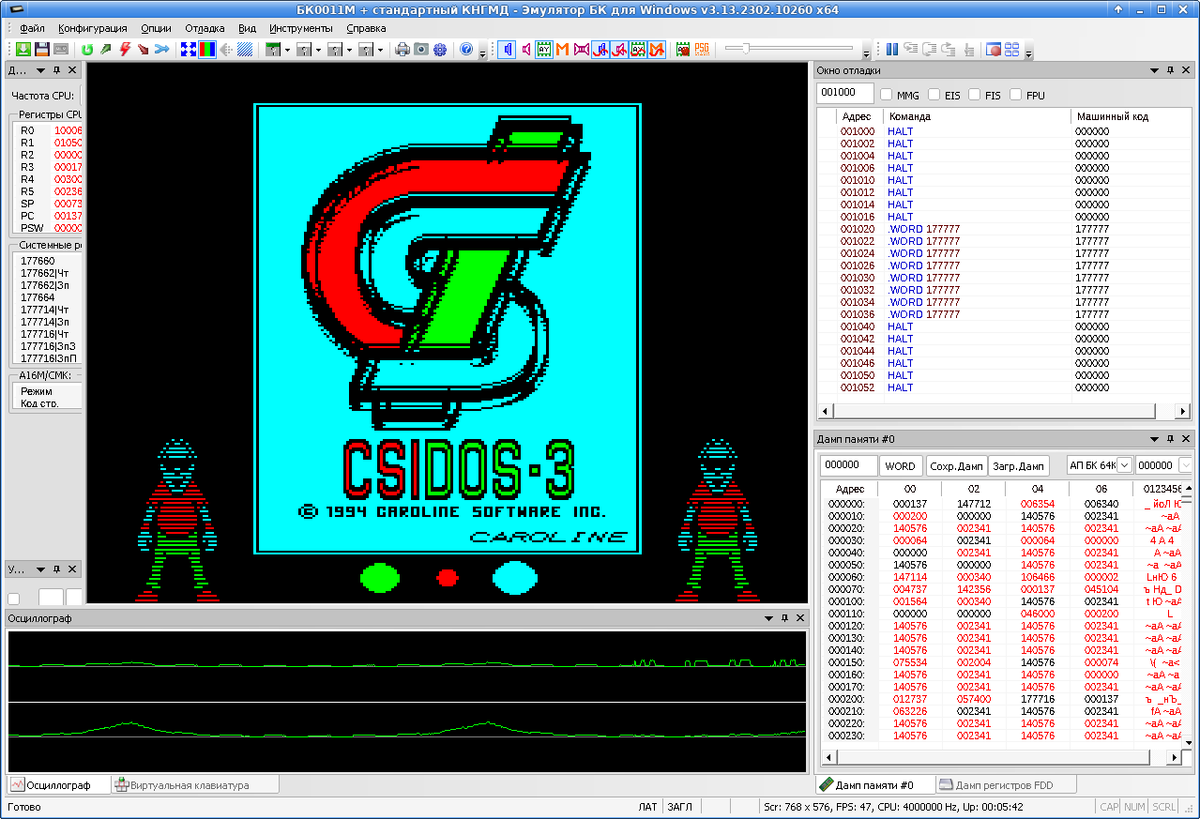Click the debugger horizontal scrollbar
This screenshot has width=1200, height=819.
tap(1004, 411)
